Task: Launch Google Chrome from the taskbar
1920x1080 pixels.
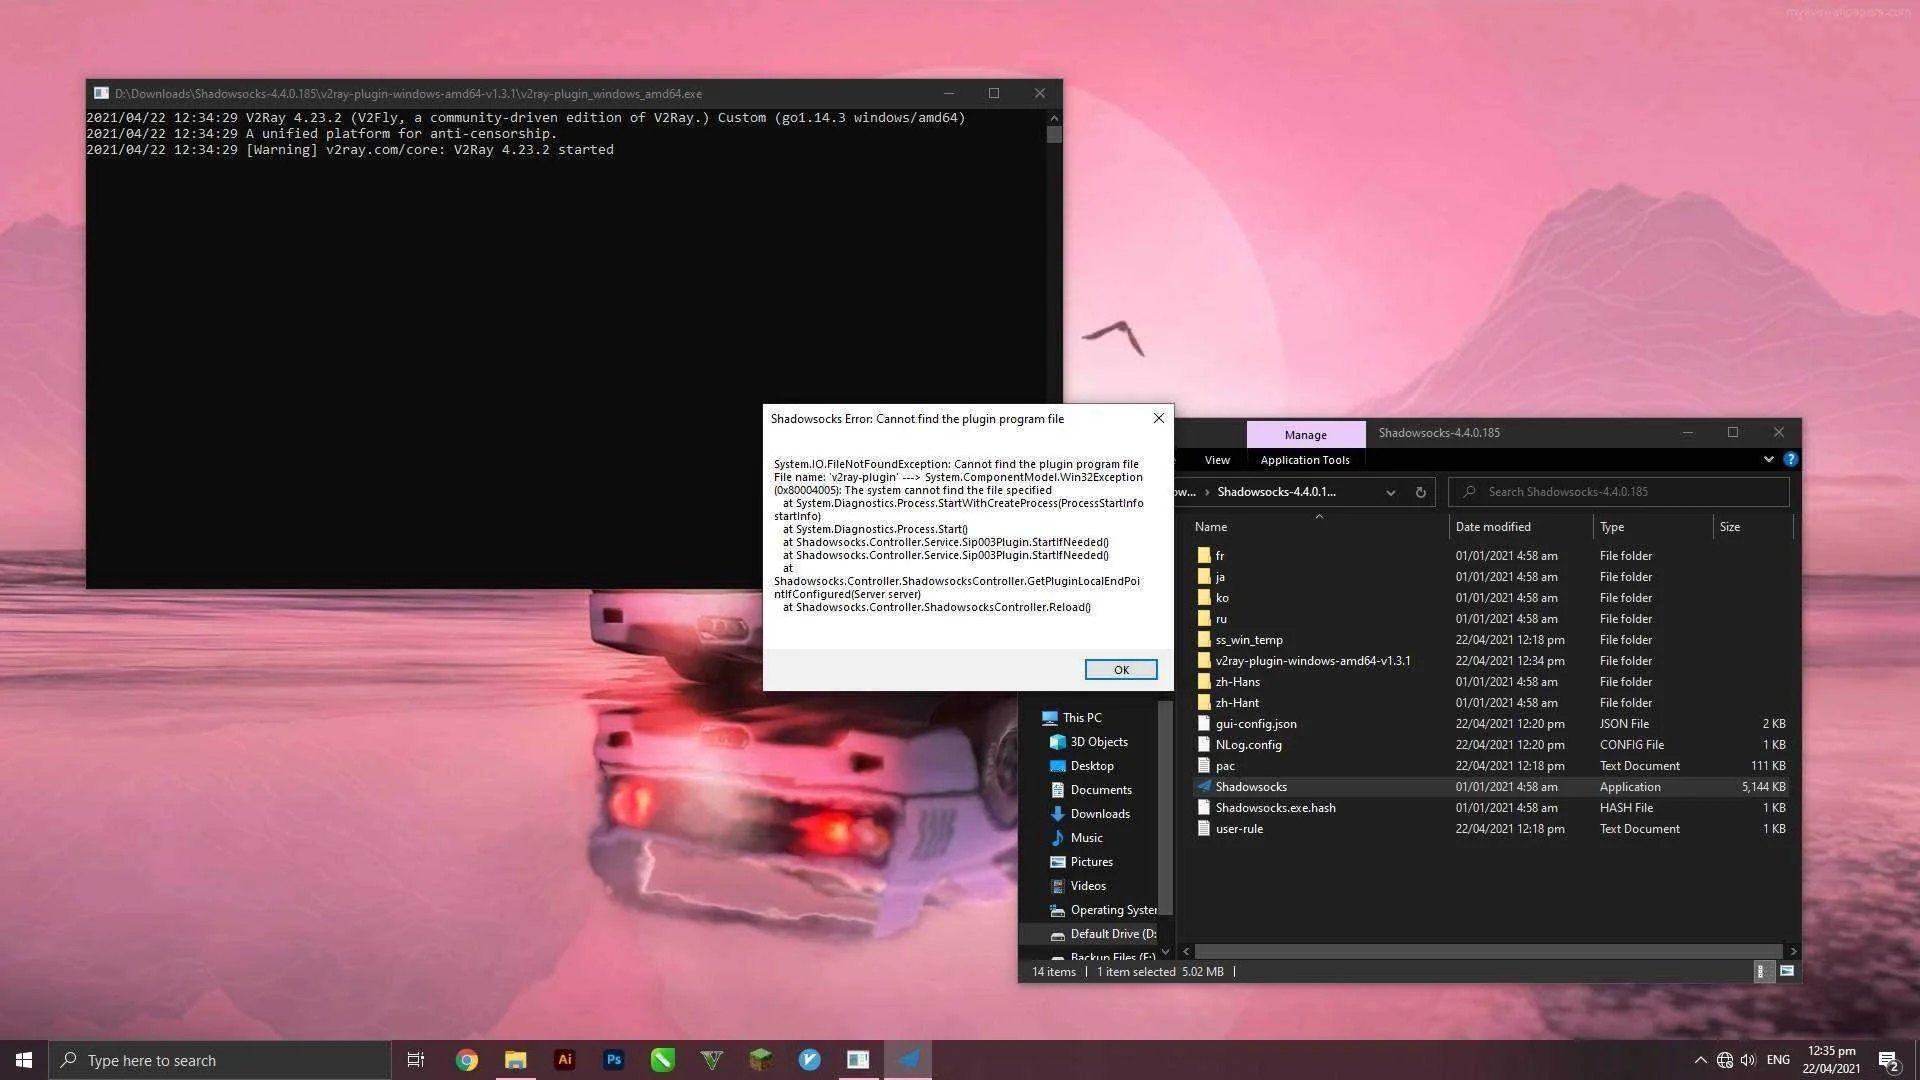Action: 466,1060
